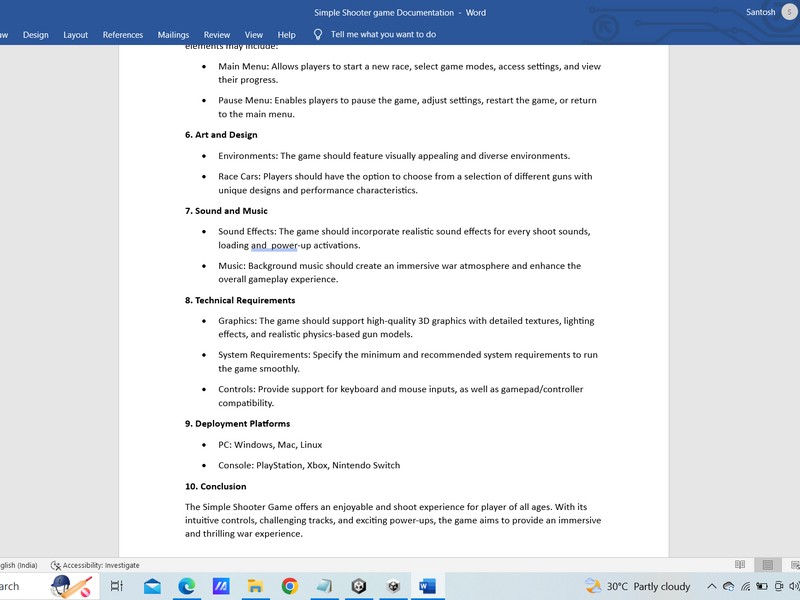This screenshot has height=600, width=800.
Task: Click the tray icon beside the battery
Action: click(x=779, y=586)
